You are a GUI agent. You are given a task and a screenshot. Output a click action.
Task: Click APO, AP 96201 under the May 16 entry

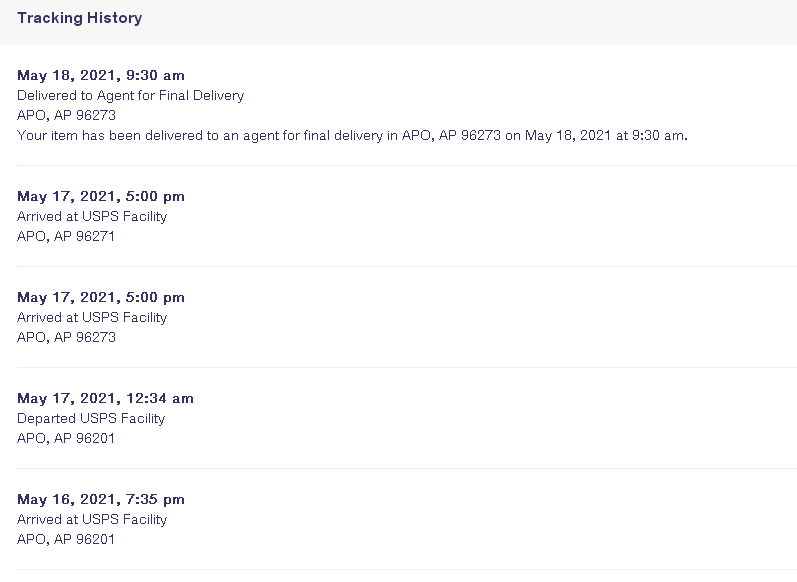click(x=66, y=539)
